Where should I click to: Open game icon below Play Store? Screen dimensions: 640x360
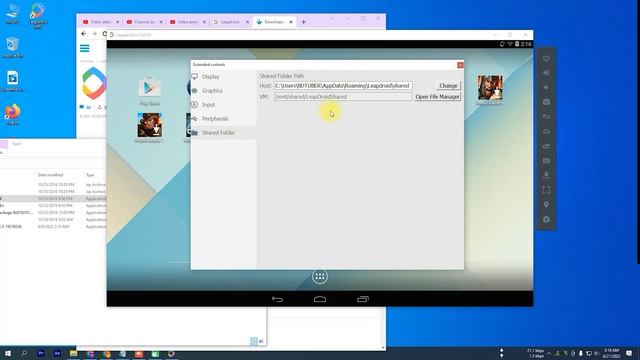tap(149, 125)
